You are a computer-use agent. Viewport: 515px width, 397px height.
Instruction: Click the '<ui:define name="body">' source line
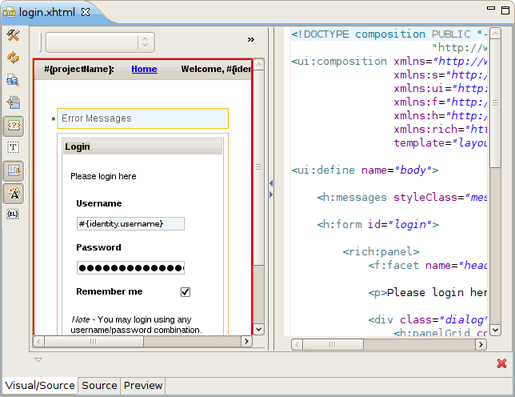point(365,170)
